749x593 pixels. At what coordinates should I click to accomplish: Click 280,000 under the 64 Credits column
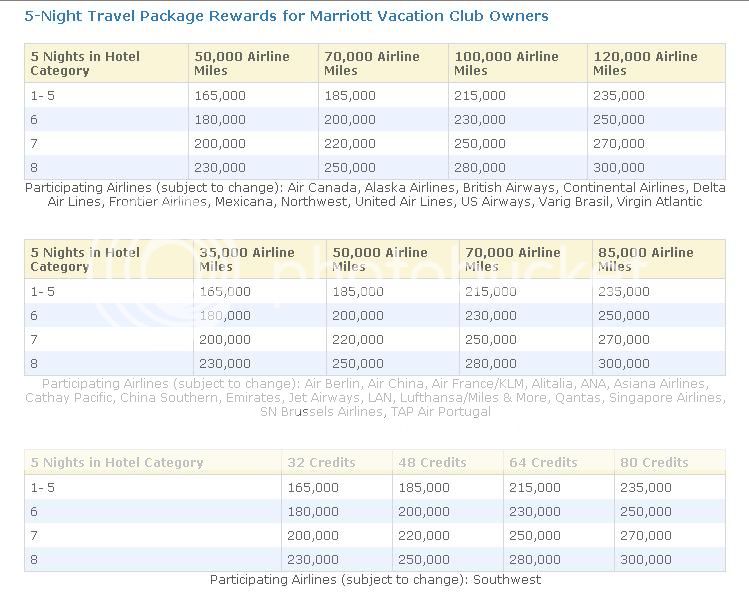535,560
